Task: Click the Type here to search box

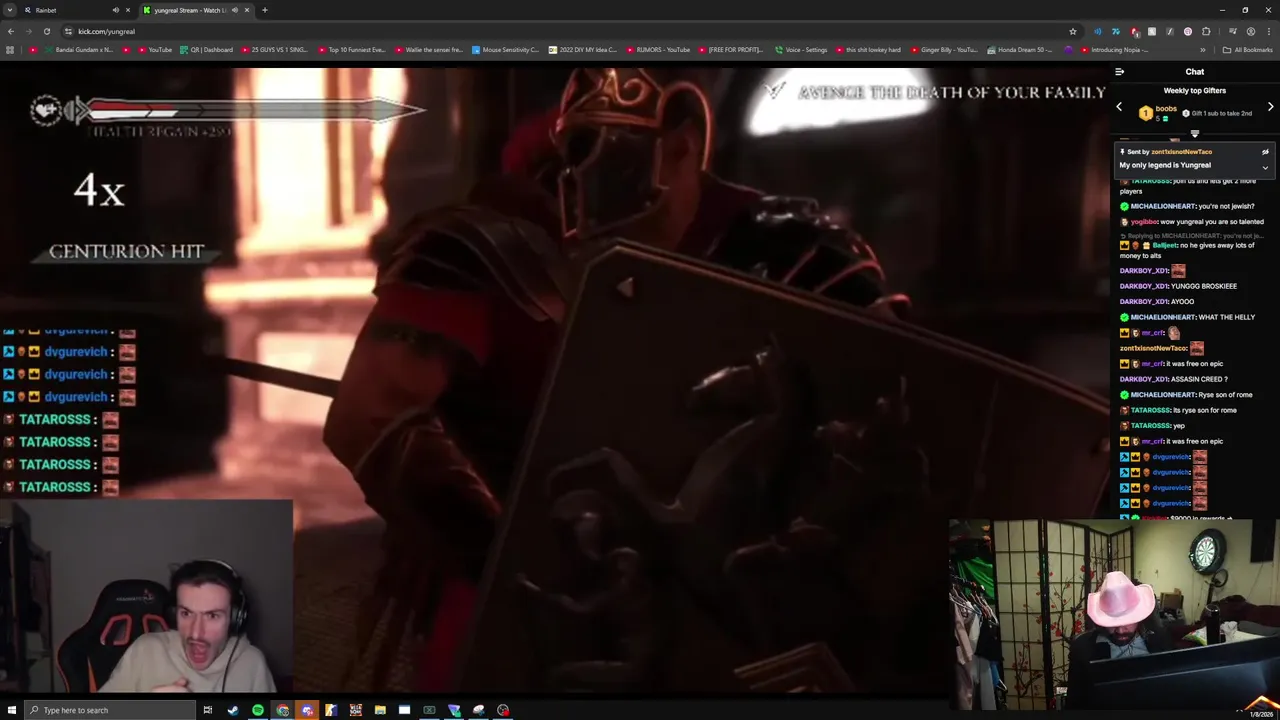Action: pyautogui.click(x=110, y=710)
